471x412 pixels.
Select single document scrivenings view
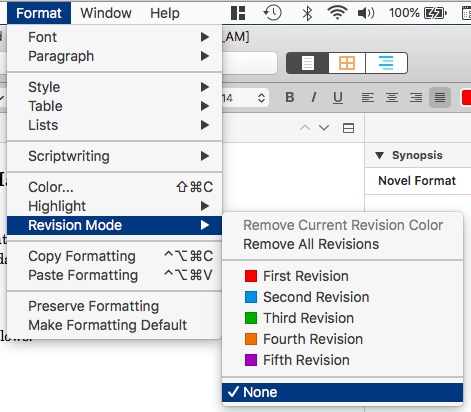[x=307, y=63]
